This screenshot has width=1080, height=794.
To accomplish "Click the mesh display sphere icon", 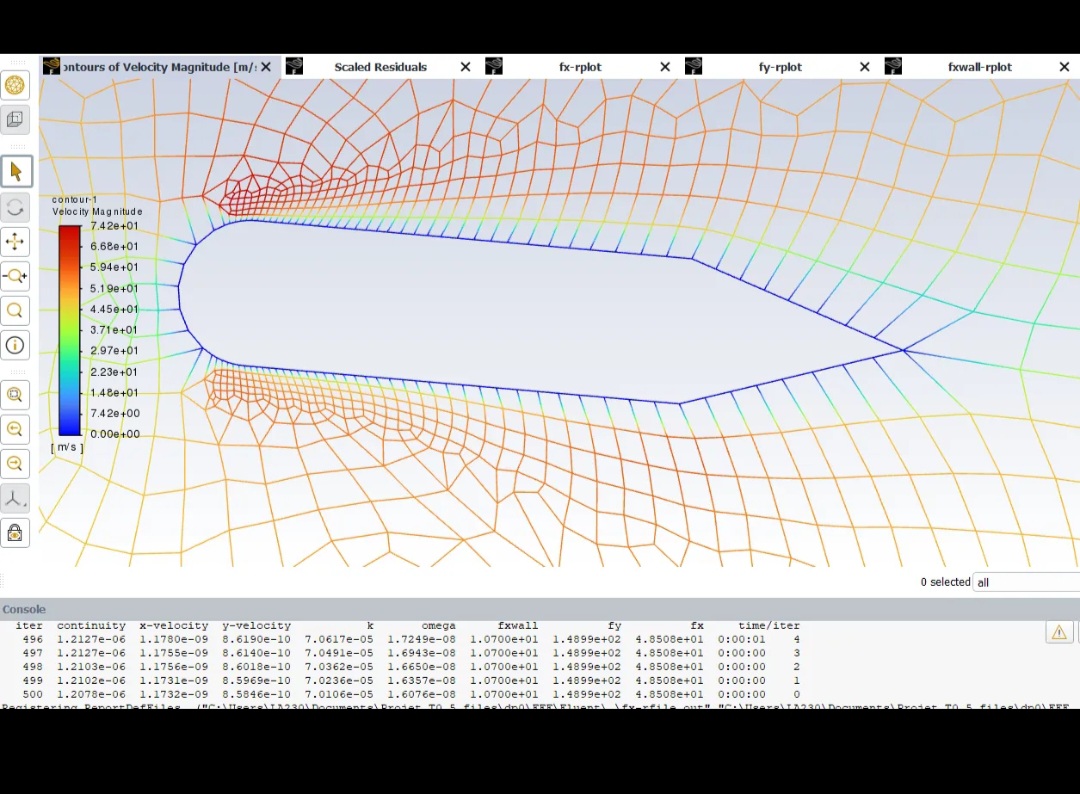I will pyautogui.click(x=15, y=86).
